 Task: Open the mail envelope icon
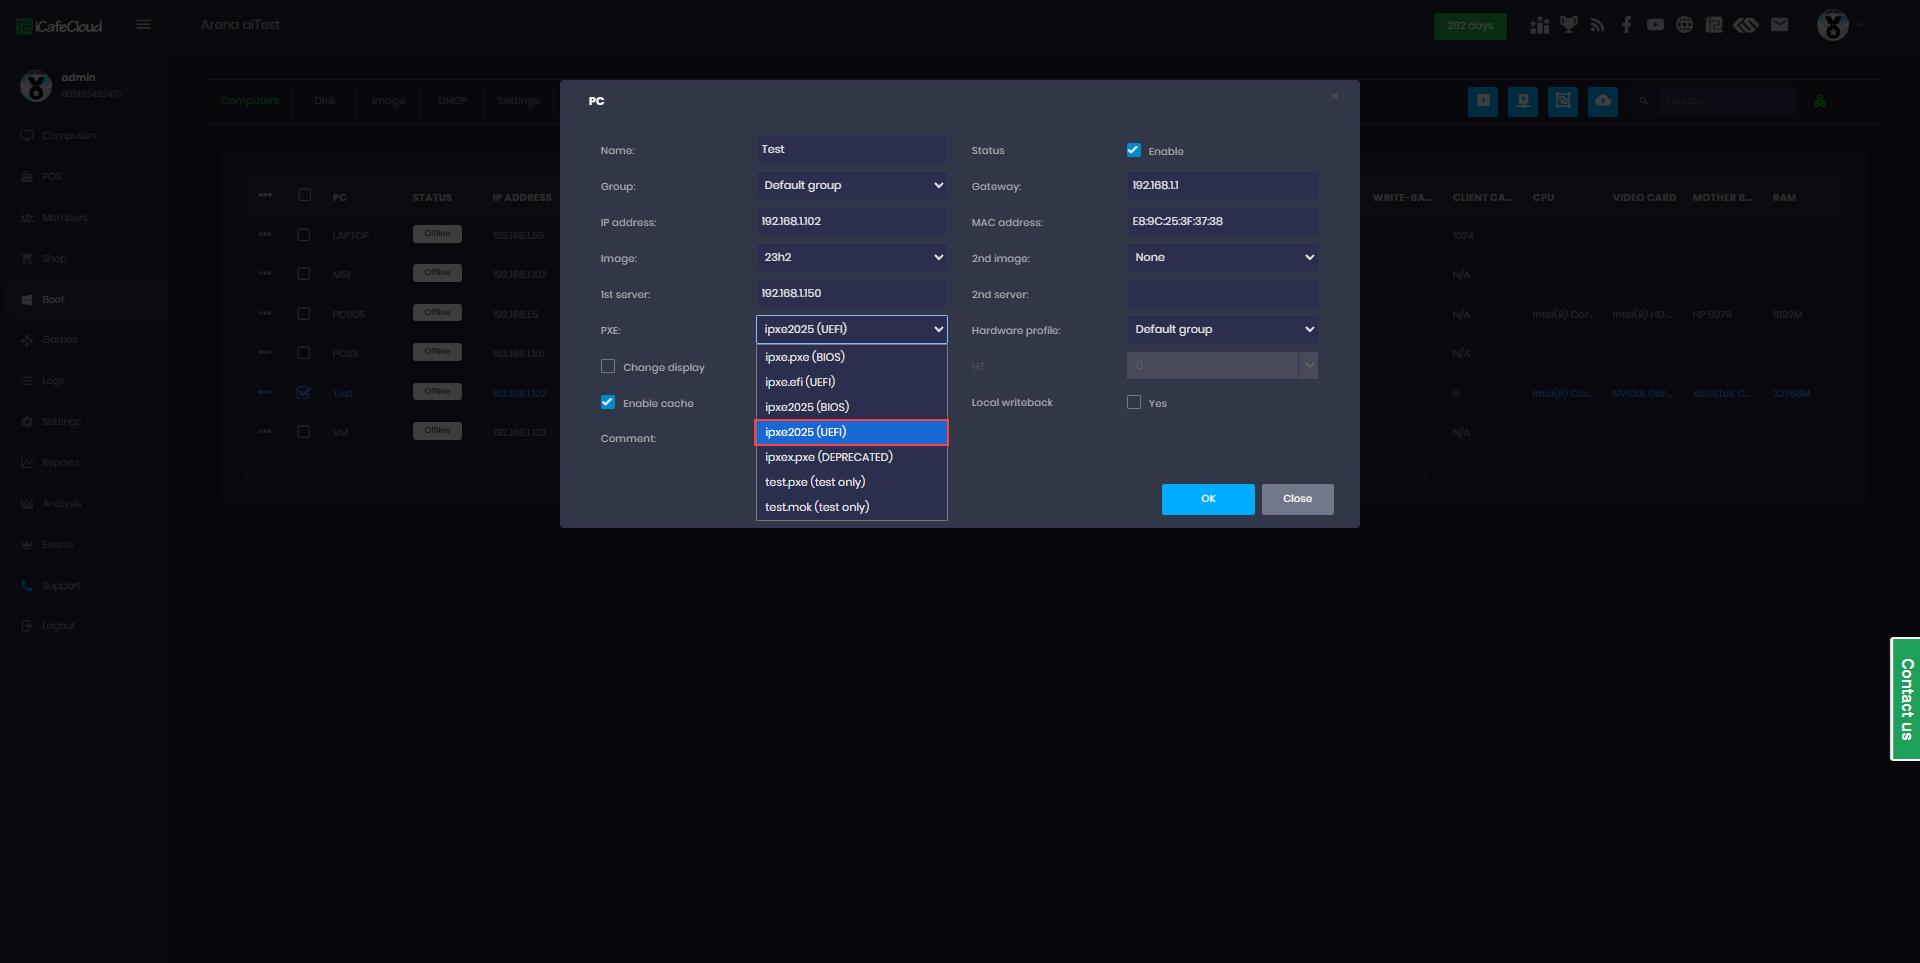pyautogui.click(x=1779, y=25)
